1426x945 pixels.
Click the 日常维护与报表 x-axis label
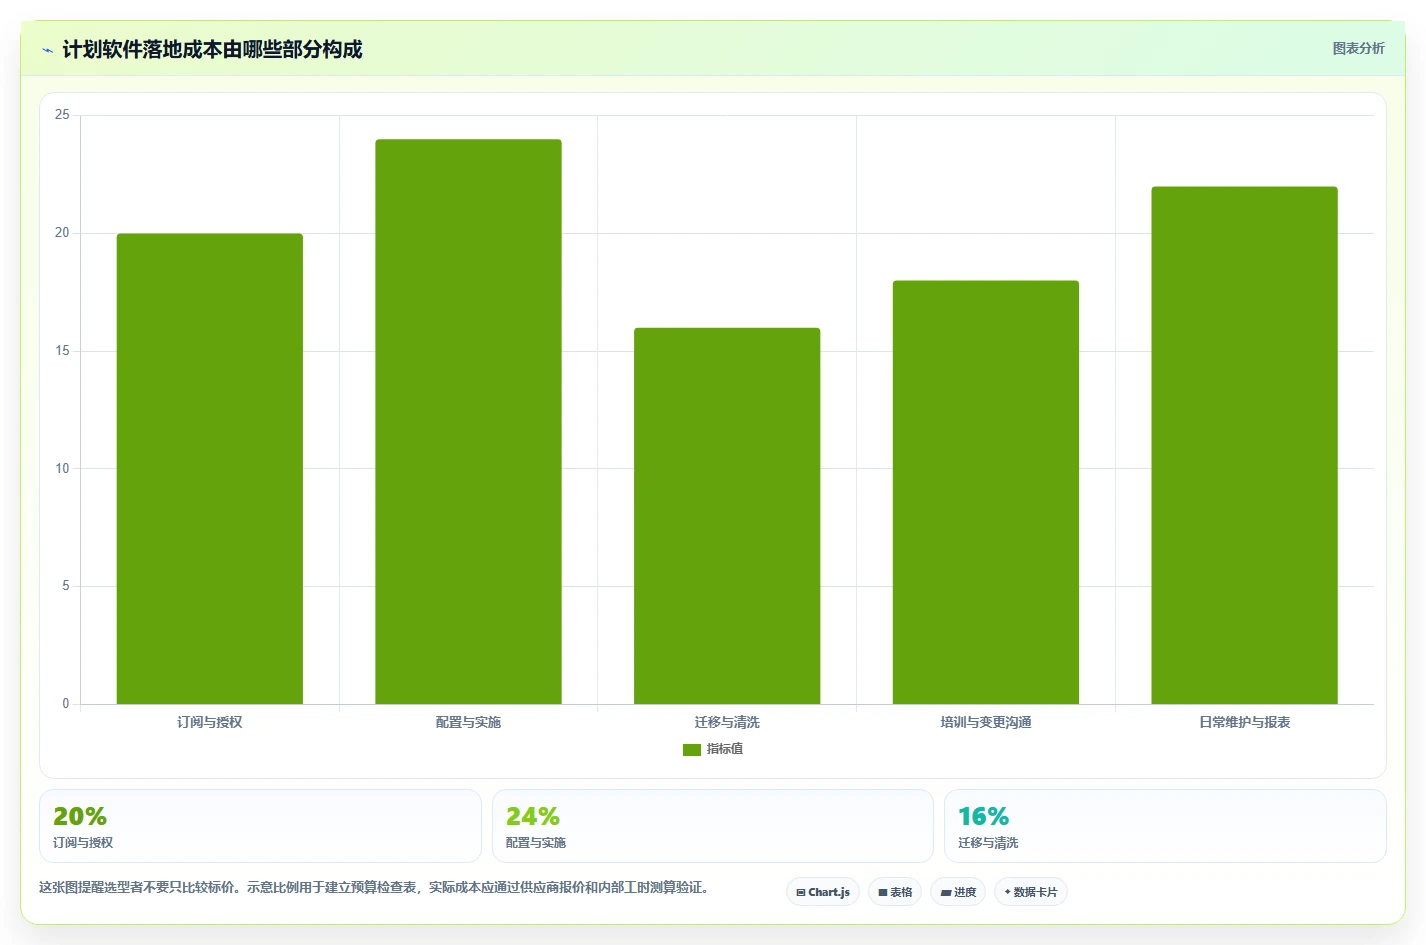[x=1244, y=722]
